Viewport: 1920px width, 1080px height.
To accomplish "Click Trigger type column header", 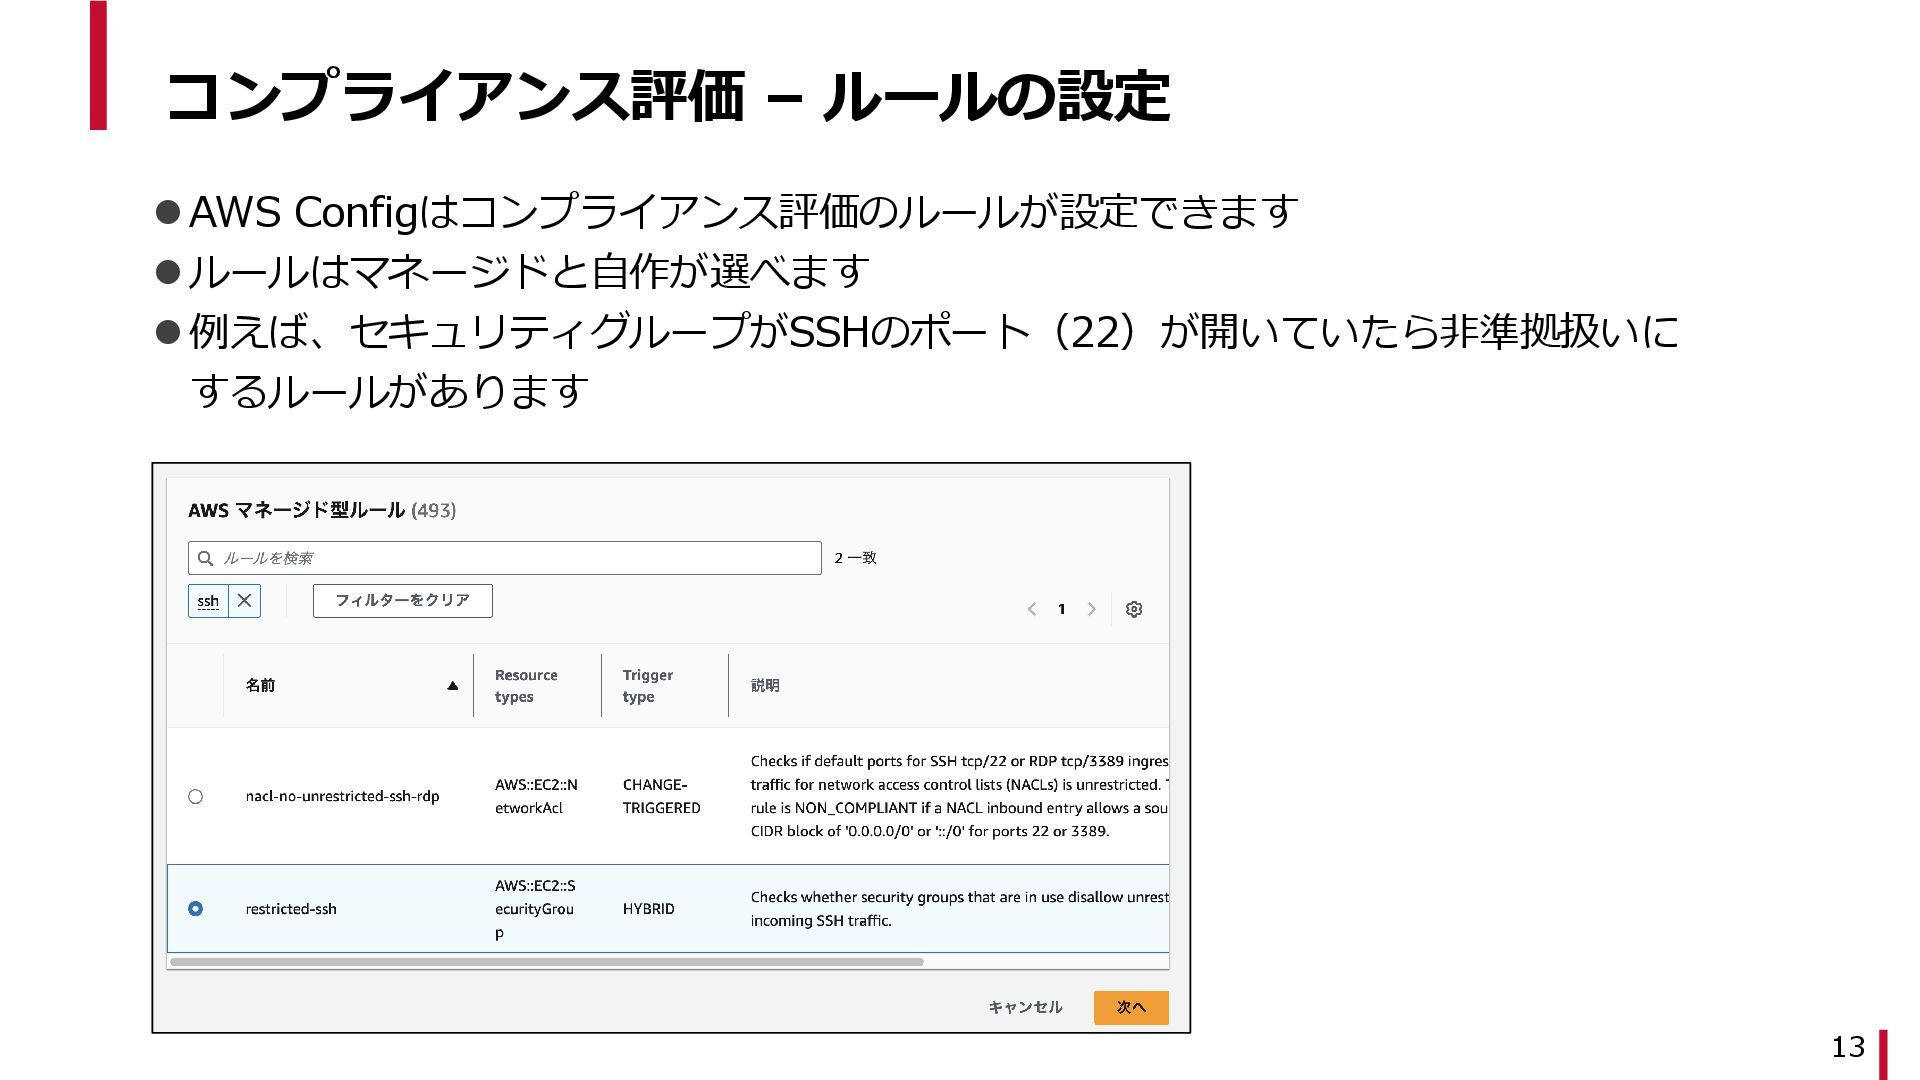I will coord(647,686).
